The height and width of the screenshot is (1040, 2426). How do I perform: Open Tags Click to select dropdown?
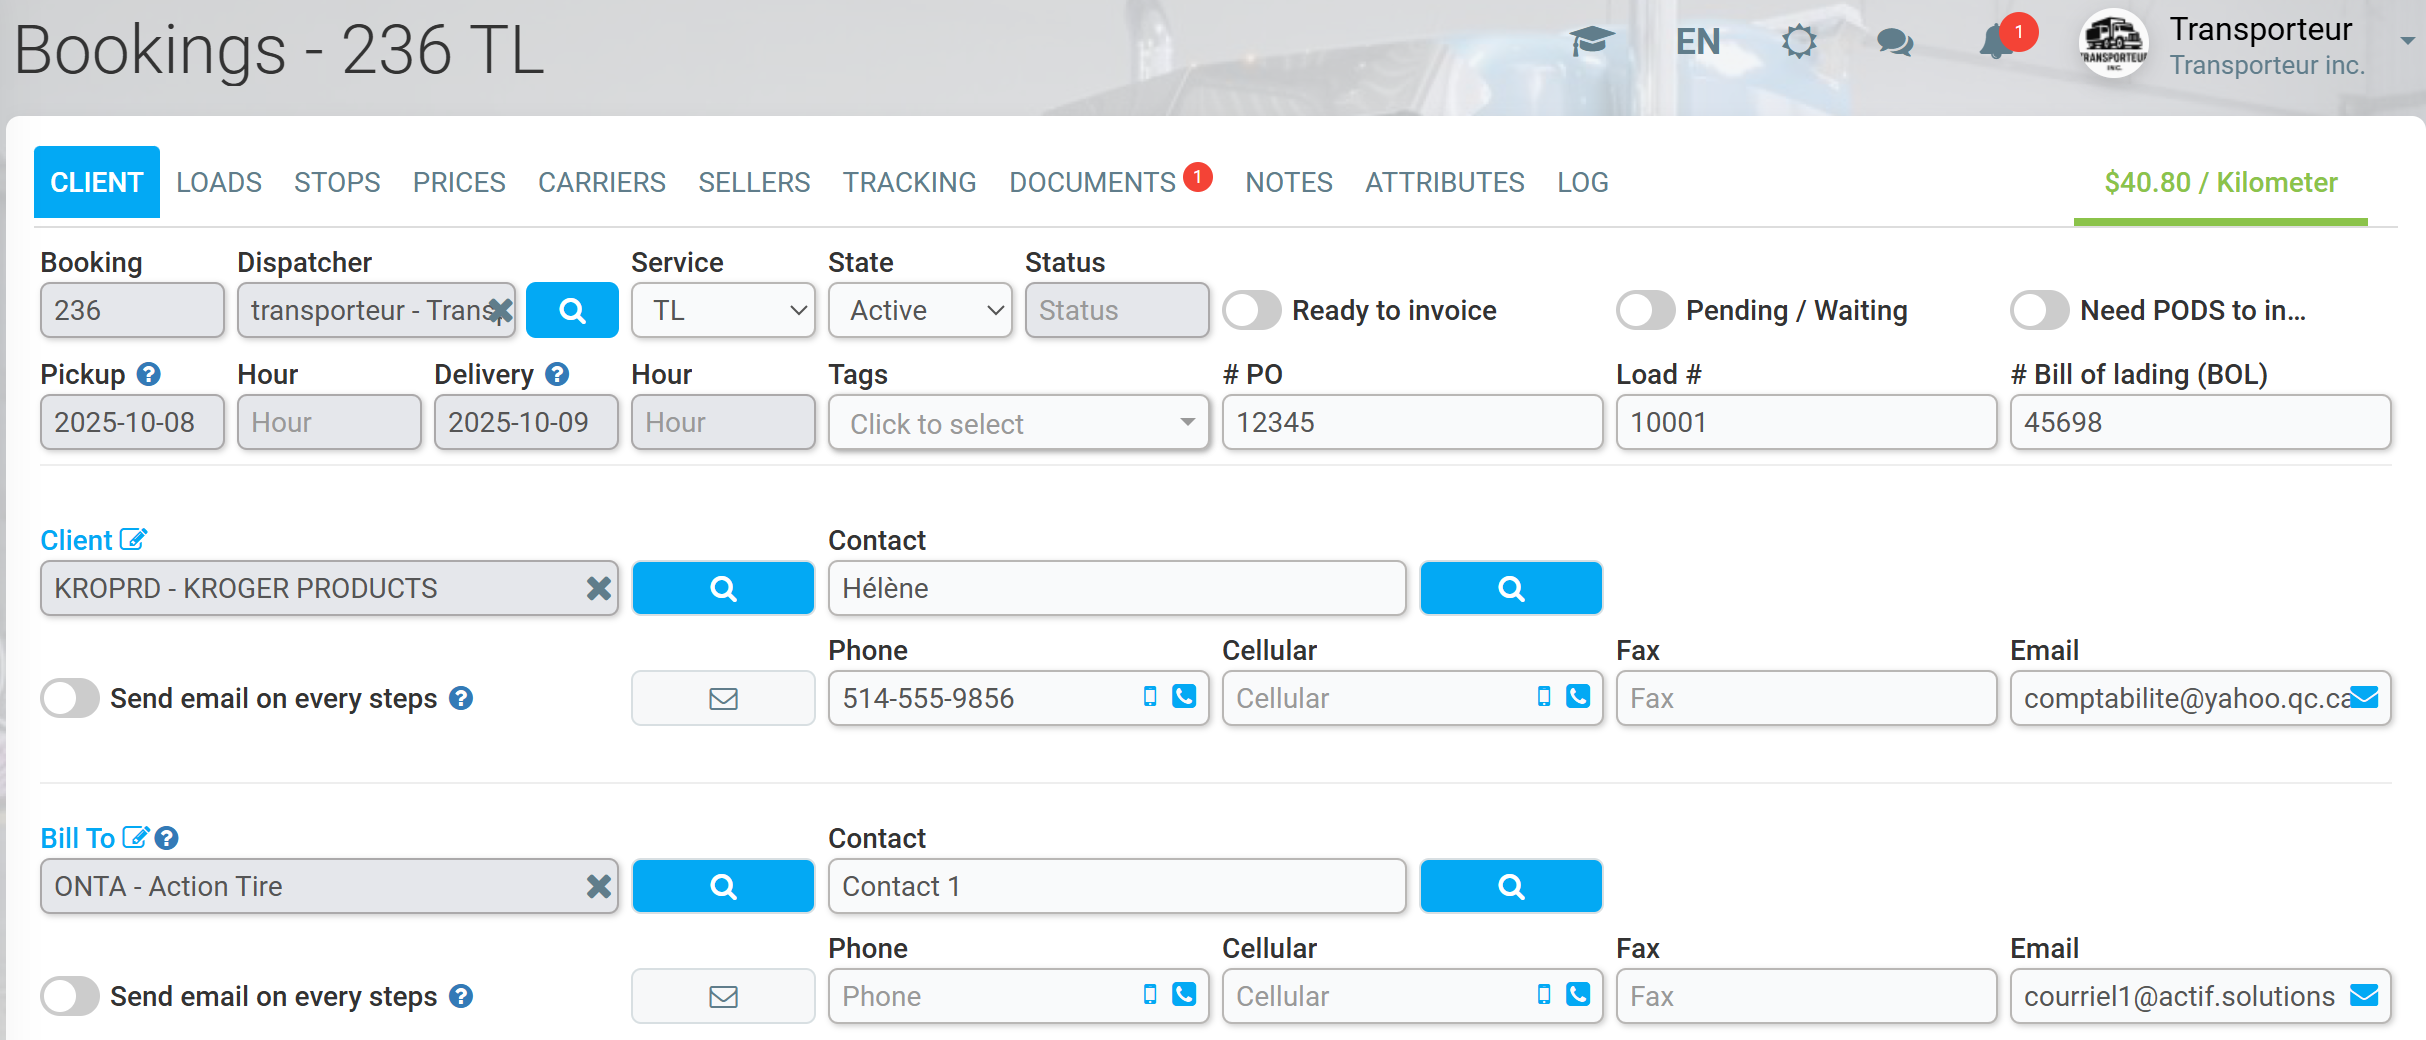pyautogui.click(x=1018, y=423)
